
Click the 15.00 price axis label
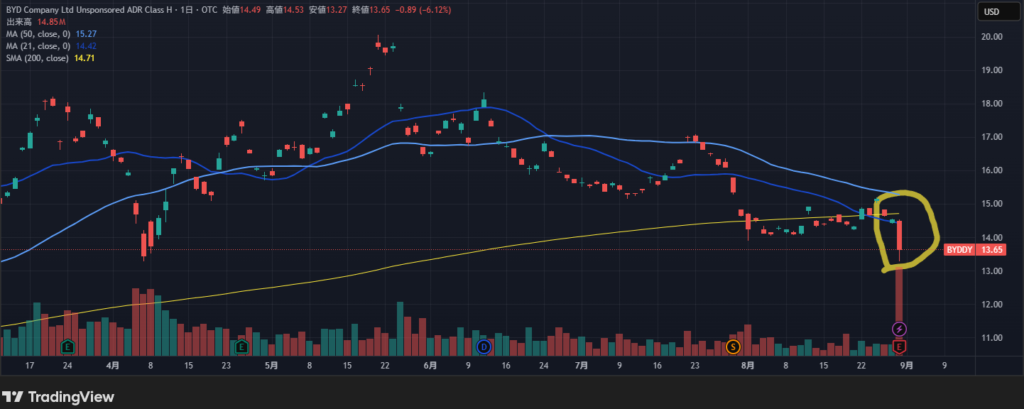coord(993,204)
